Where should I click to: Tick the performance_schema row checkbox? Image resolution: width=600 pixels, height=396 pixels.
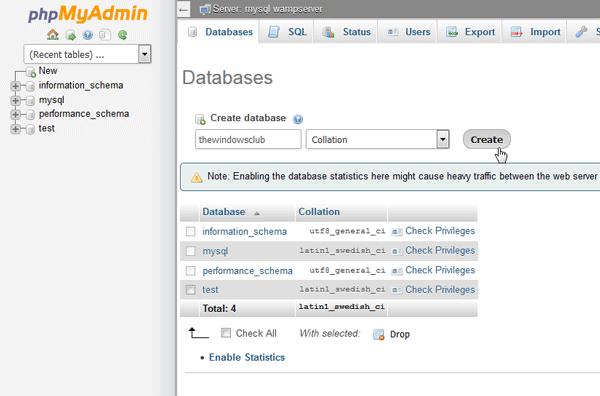[191, 271]
